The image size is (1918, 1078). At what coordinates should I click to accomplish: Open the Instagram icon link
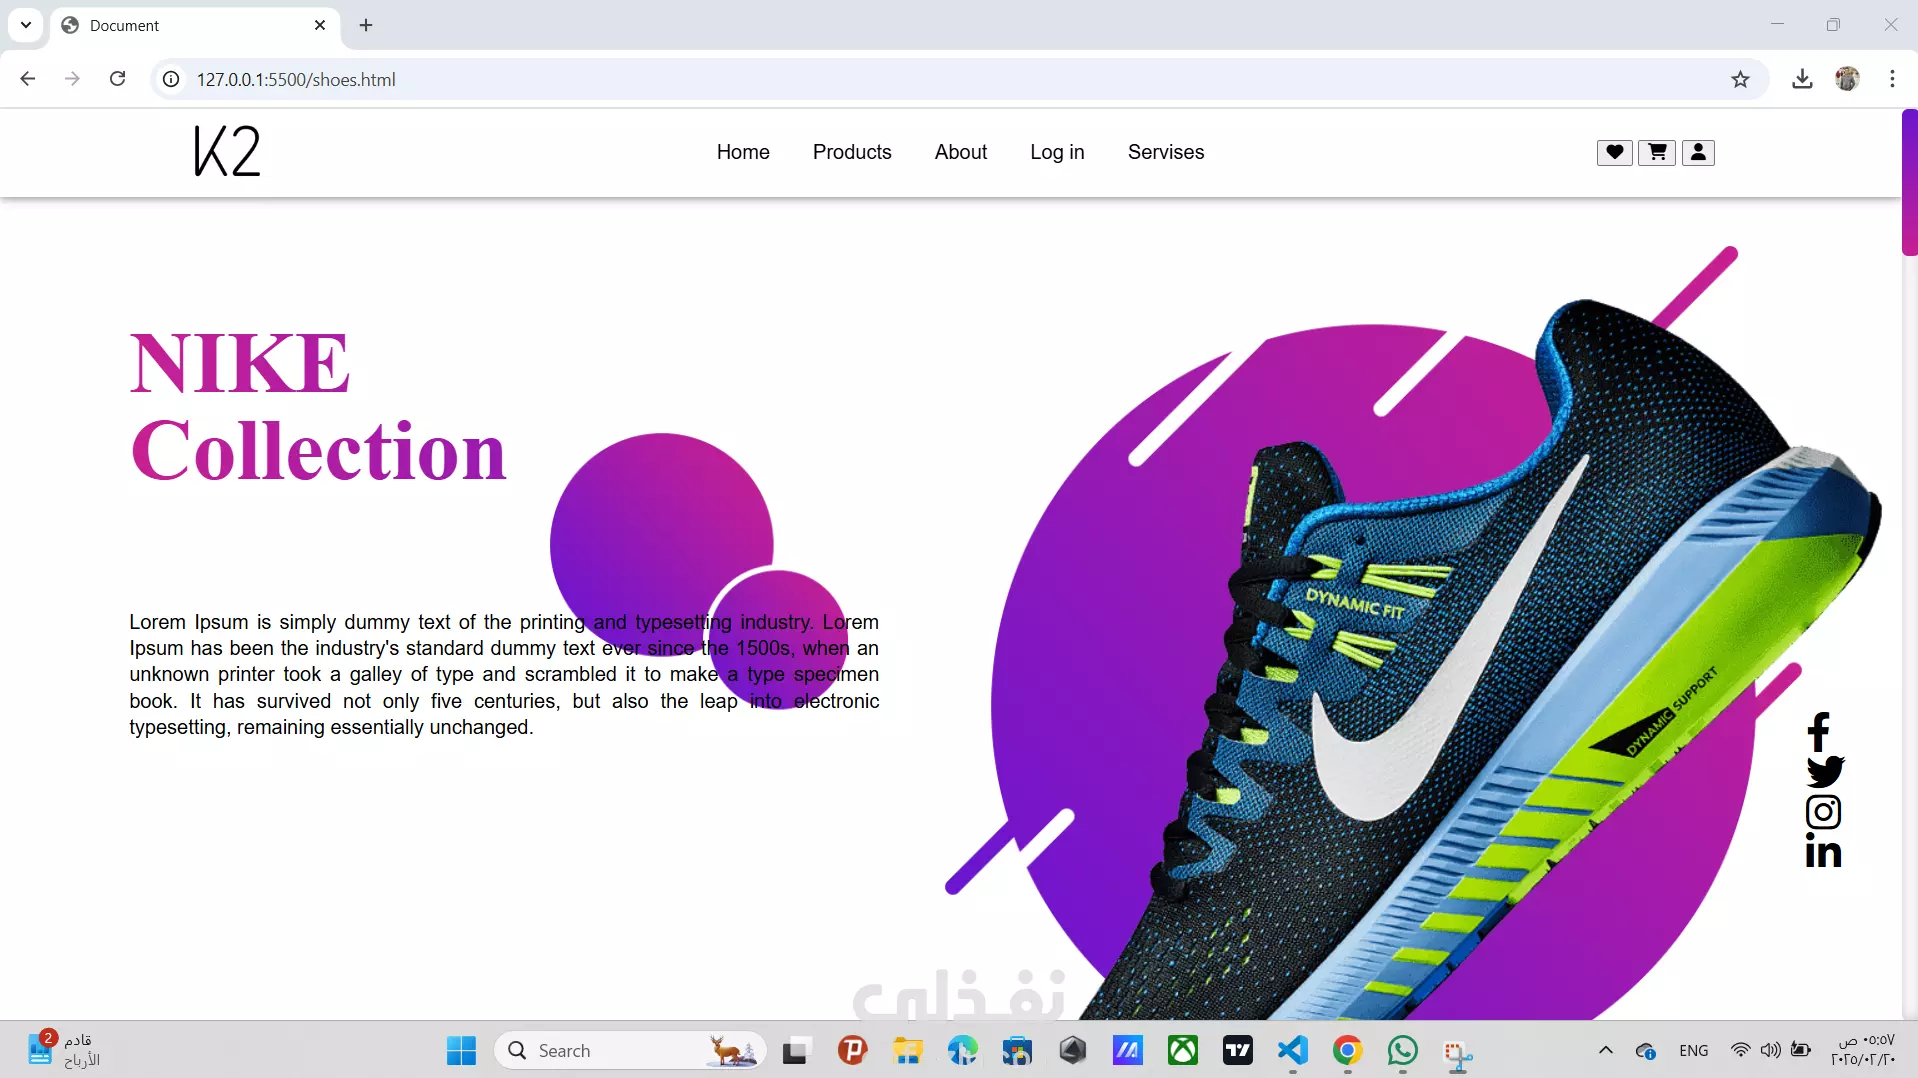(x=1823, y=812)
